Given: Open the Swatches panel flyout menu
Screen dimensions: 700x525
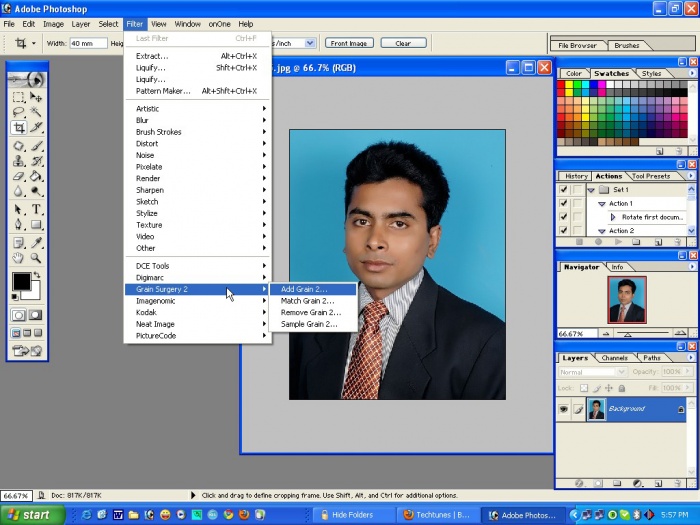Looking at the screenshot, I should [x=692, y=73].
